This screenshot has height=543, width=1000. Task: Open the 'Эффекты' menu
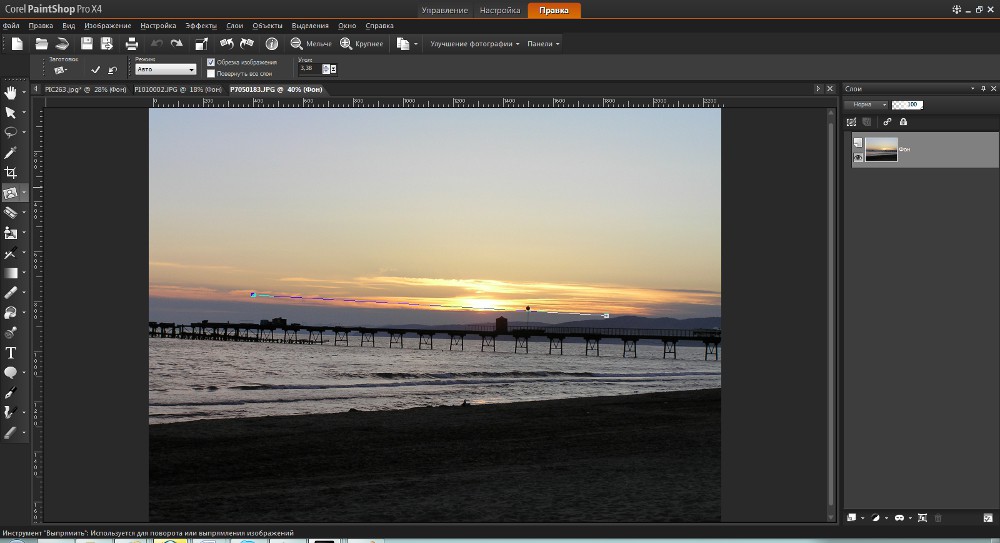click(200, 24)
